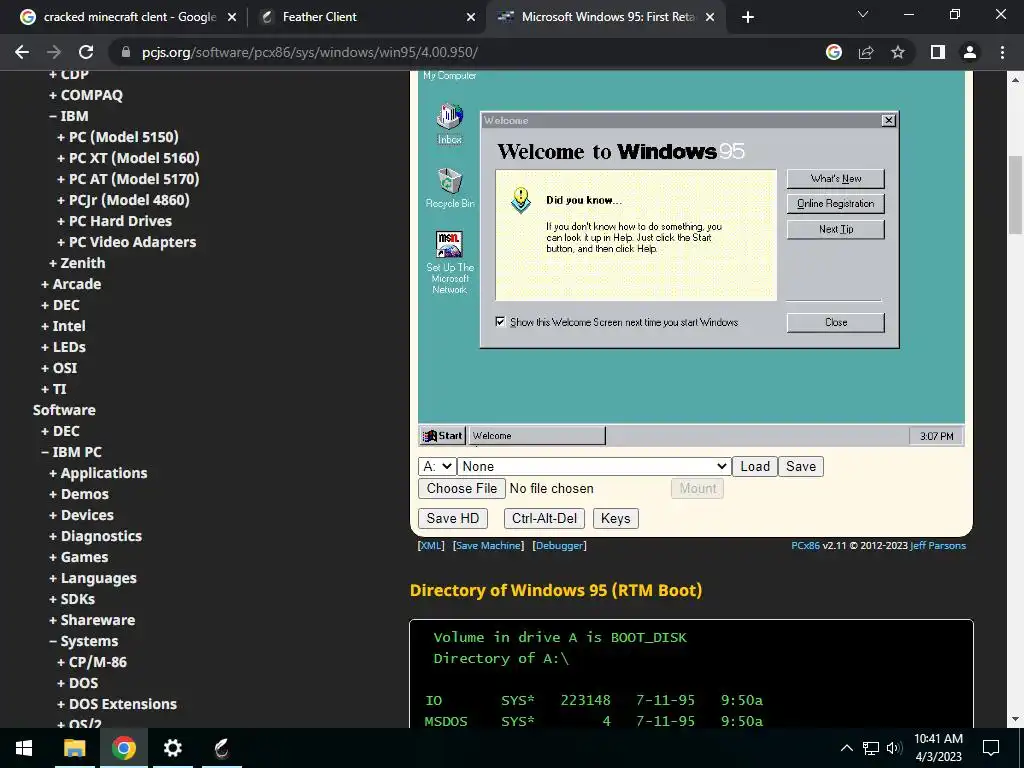This screenshot has height=768, width=1024.
Task: Expand Applications in the sidebar
Action: [x=98, y=473]
